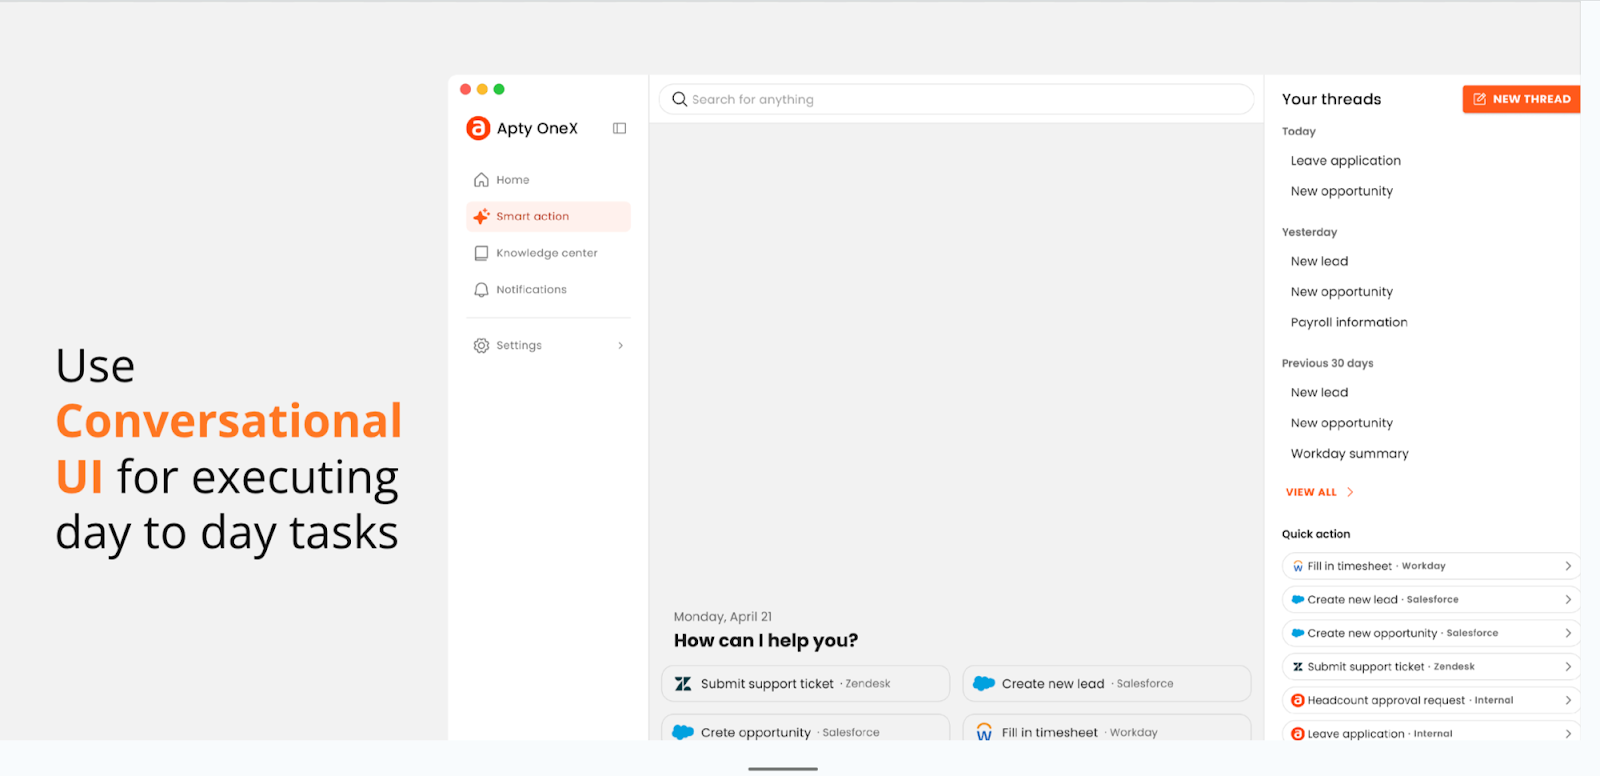This screenshot has height=776, width=1600.
Task: Select Submit support ticket quick action
Action: pyautogui.click(x=1431, y=667)
